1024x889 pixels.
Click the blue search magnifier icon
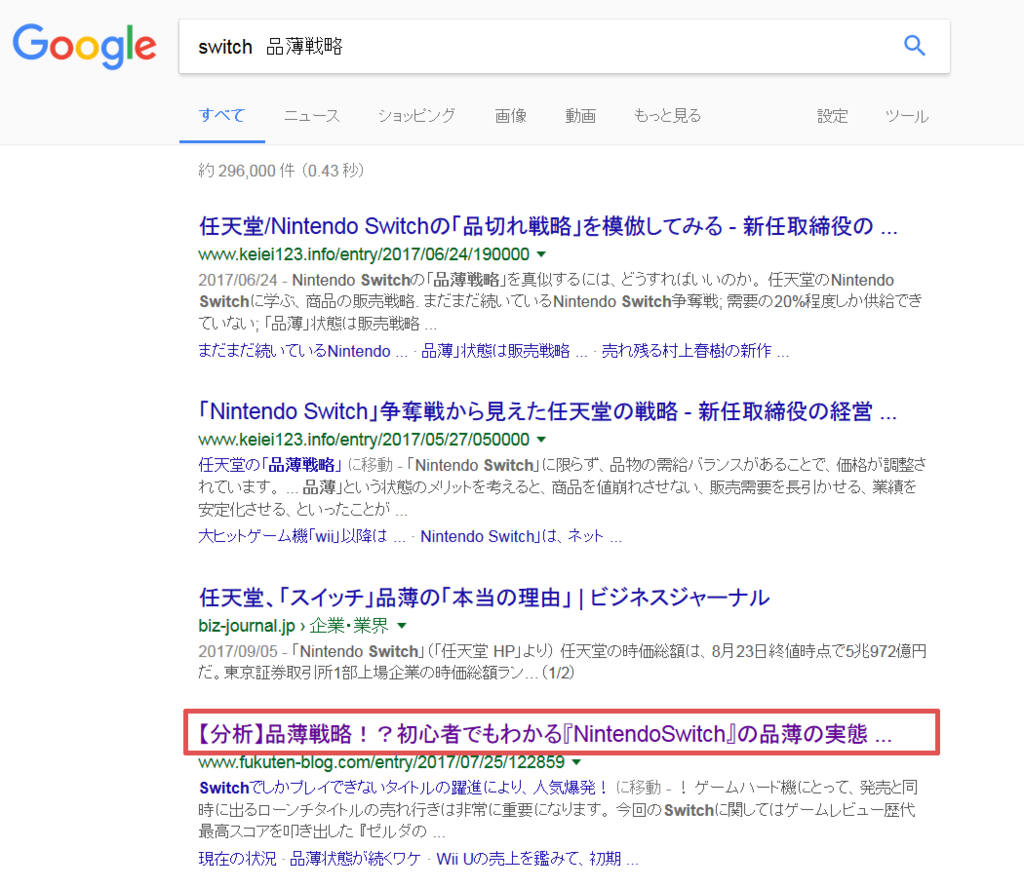click(x=914, y=45)
